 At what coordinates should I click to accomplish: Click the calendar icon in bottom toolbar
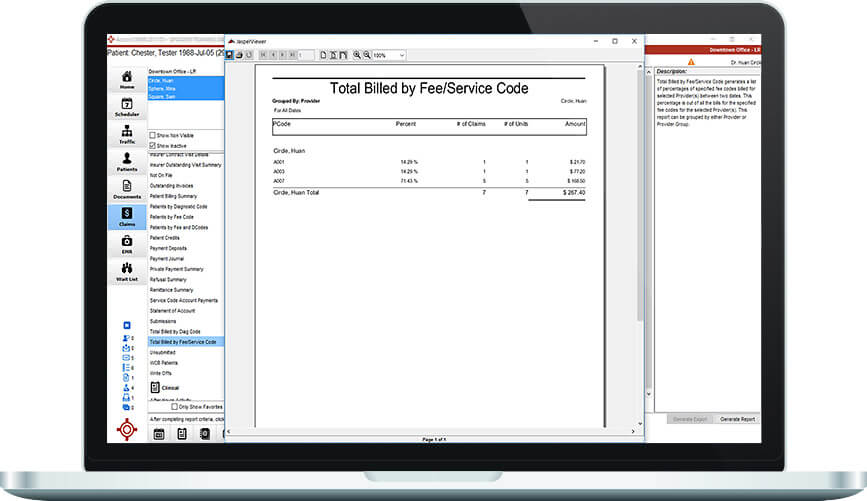[x=159, y=434]
